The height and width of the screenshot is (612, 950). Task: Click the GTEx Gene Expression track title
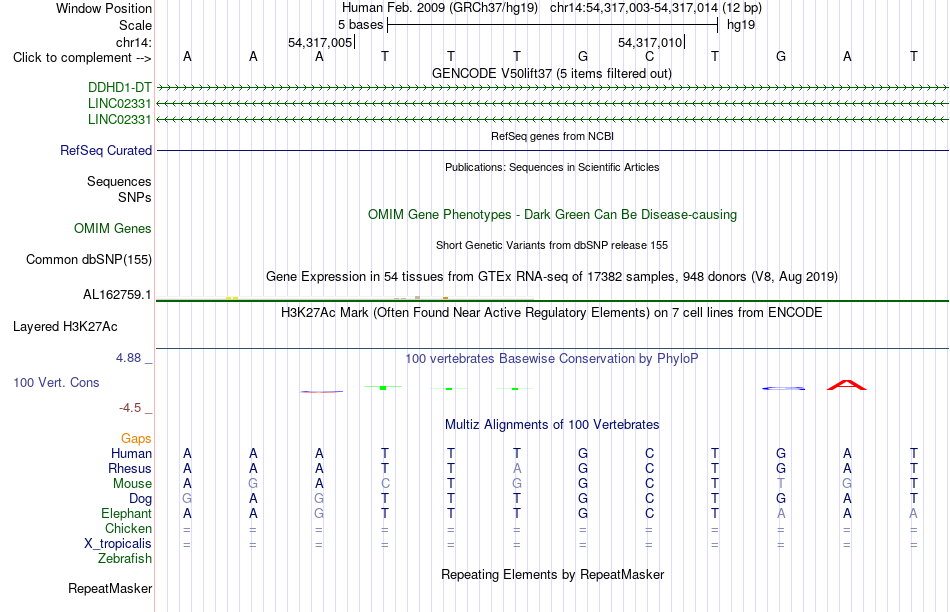(x=552, y=277)
